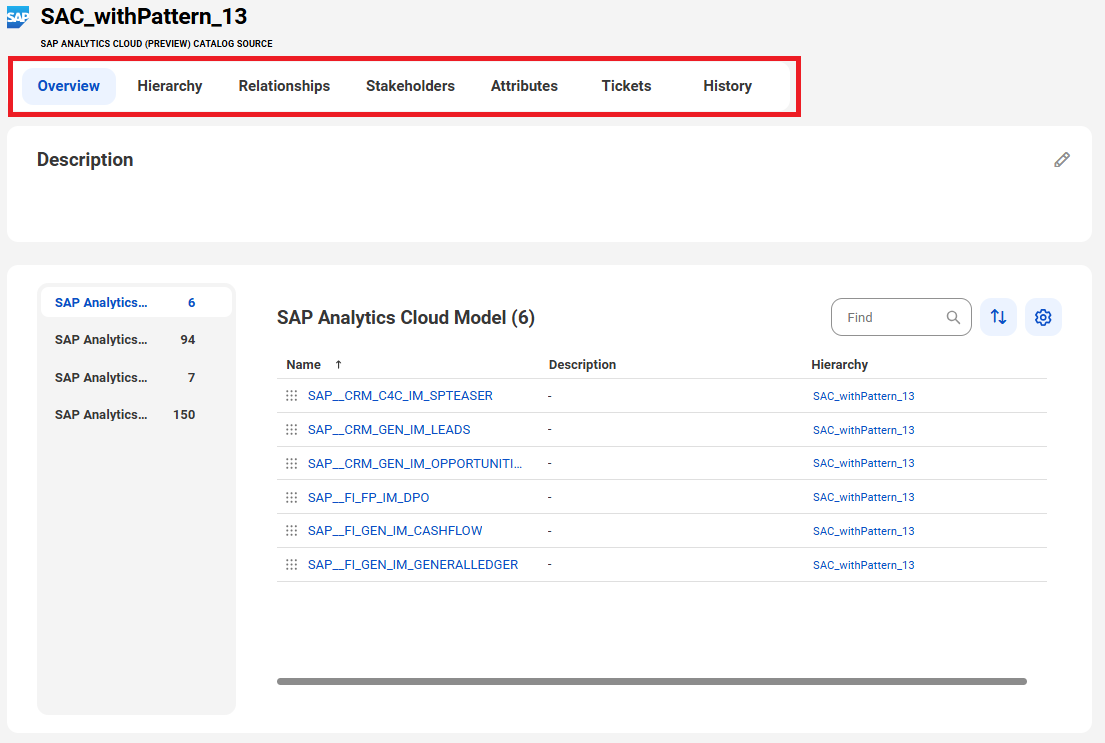Click the SAP logo icon
1105x743 pixels.
(x=18, y=17)
